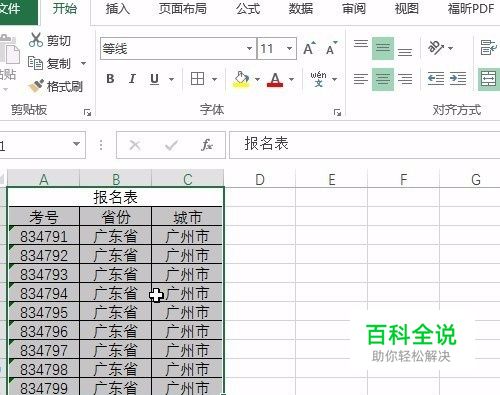Click the formula bar showing 报名表
Viewport: 500px width, 395px height.
(364, 145)
